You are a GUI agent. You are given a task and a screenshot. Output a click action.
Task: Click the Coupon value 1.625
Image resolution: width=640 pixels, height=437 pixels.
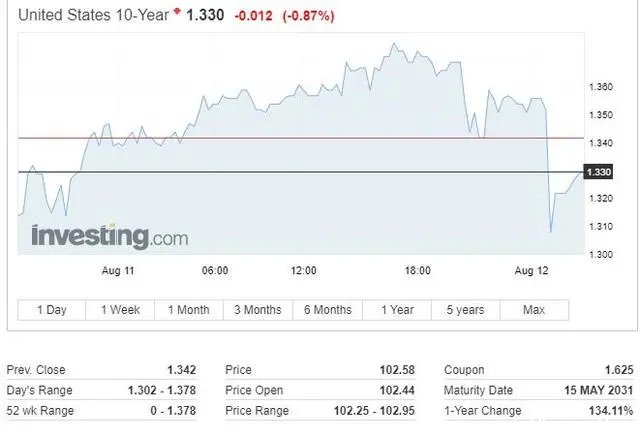(x=619, y=370)
